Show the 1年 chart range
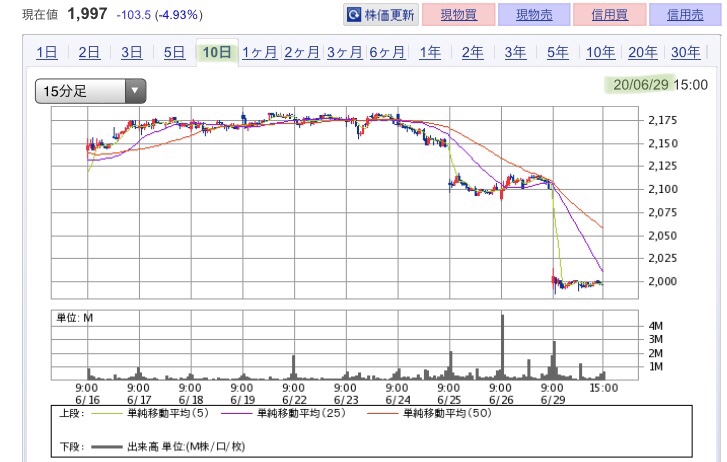 coord(430,52)
